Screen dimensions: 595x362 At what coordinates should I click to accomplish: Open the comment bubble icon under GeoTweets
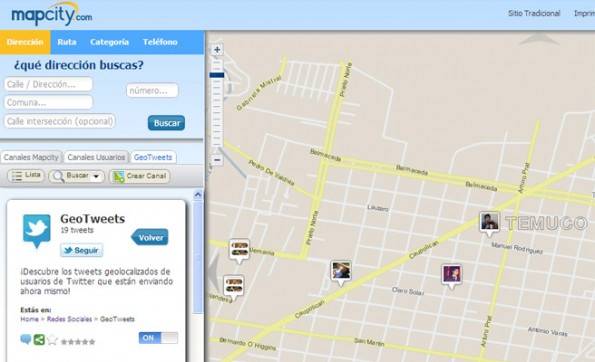26,339
